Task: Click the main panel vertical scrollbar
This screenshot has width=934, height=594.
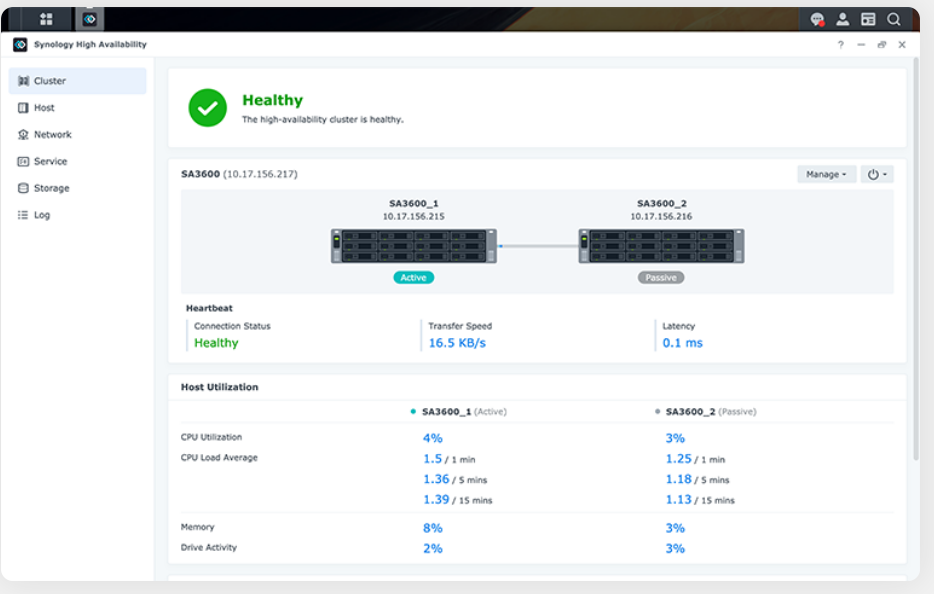Action: 916,259
